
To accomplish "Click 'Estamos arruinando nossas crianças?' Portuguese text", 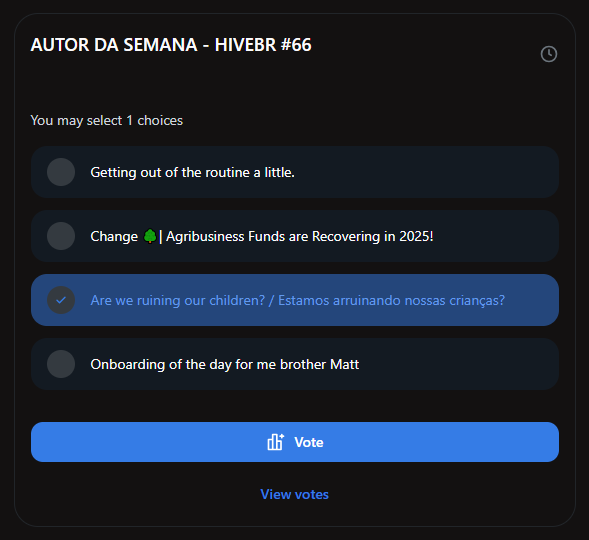I will click(391, 300).
